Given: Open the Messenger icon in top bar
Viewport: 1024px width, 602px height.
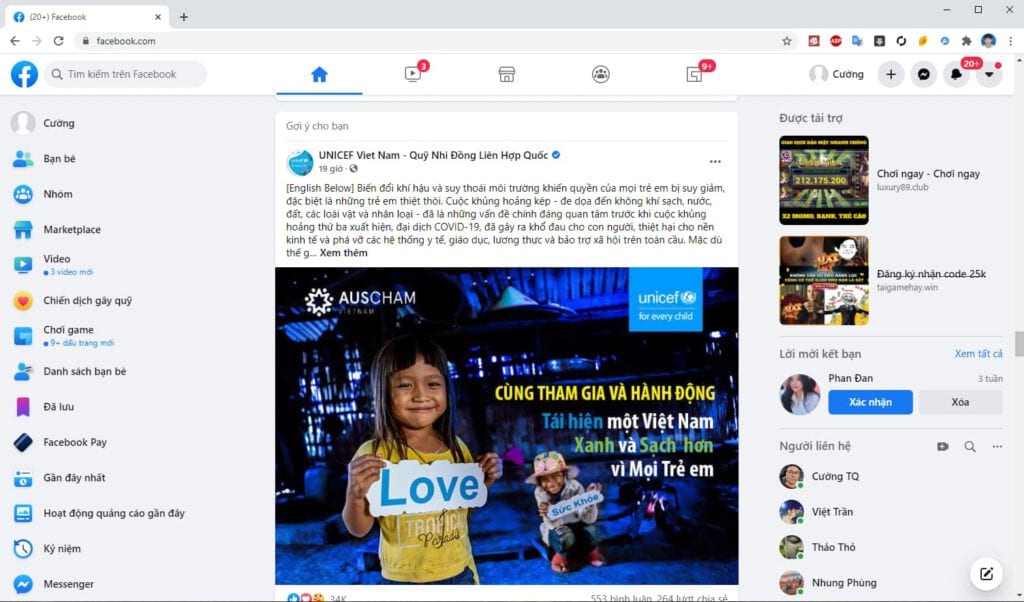Looking at the screenshot, I should click(923, 74).
